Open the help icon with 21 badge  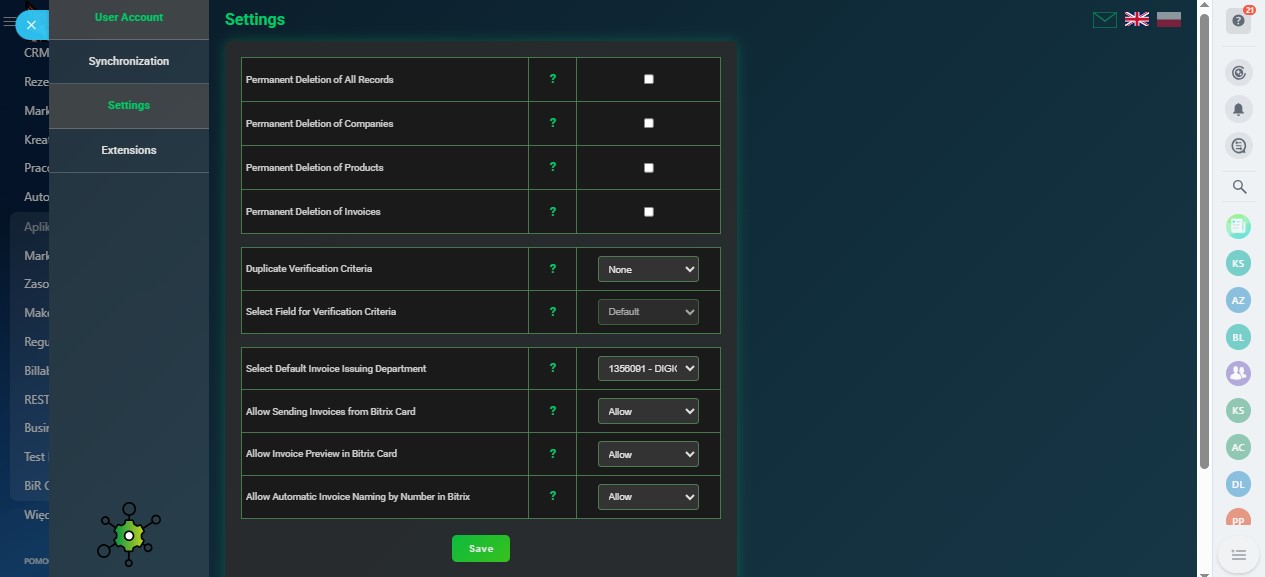click(1239, 21)
